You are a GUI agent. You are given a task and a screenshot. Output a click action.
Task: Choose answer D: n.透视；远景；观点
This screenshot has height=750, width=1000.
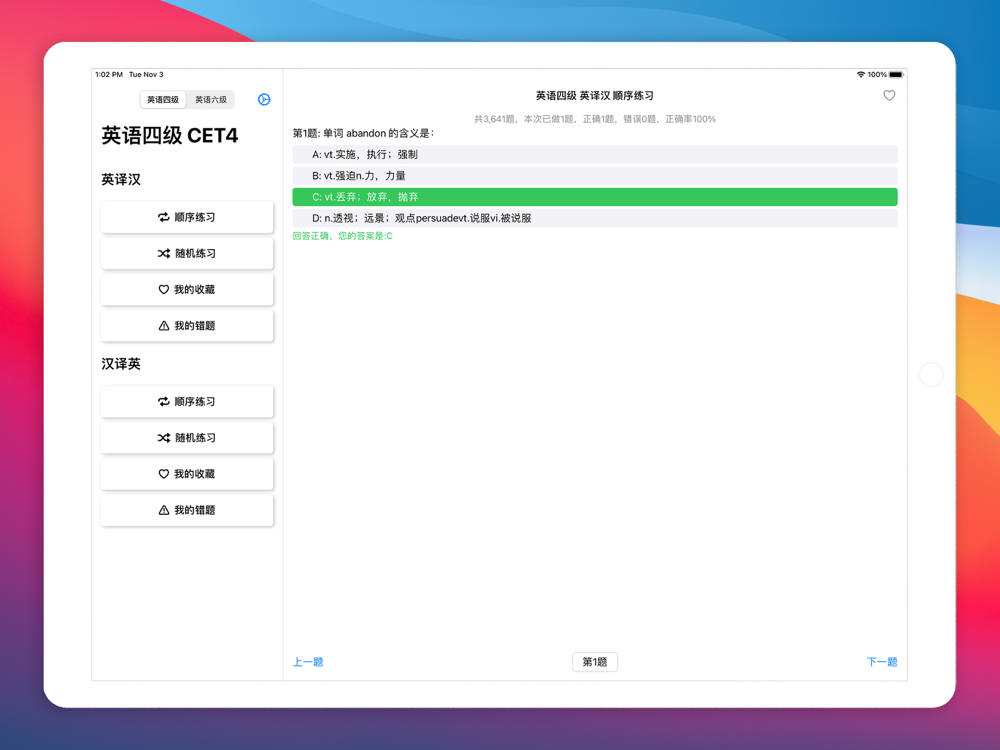coord(595,218)
